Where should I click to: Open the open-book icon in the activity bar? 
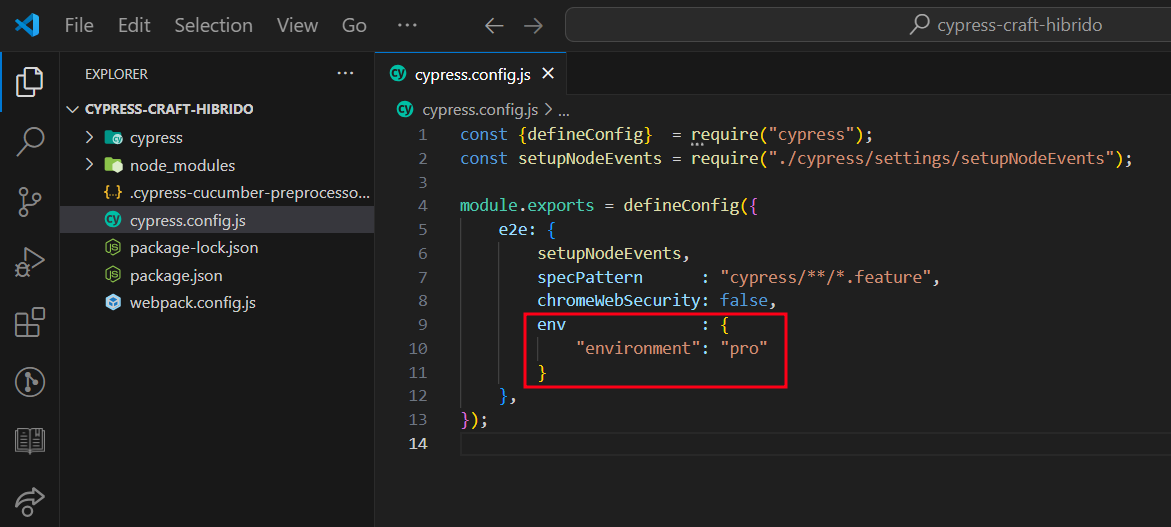click(30, 441)
